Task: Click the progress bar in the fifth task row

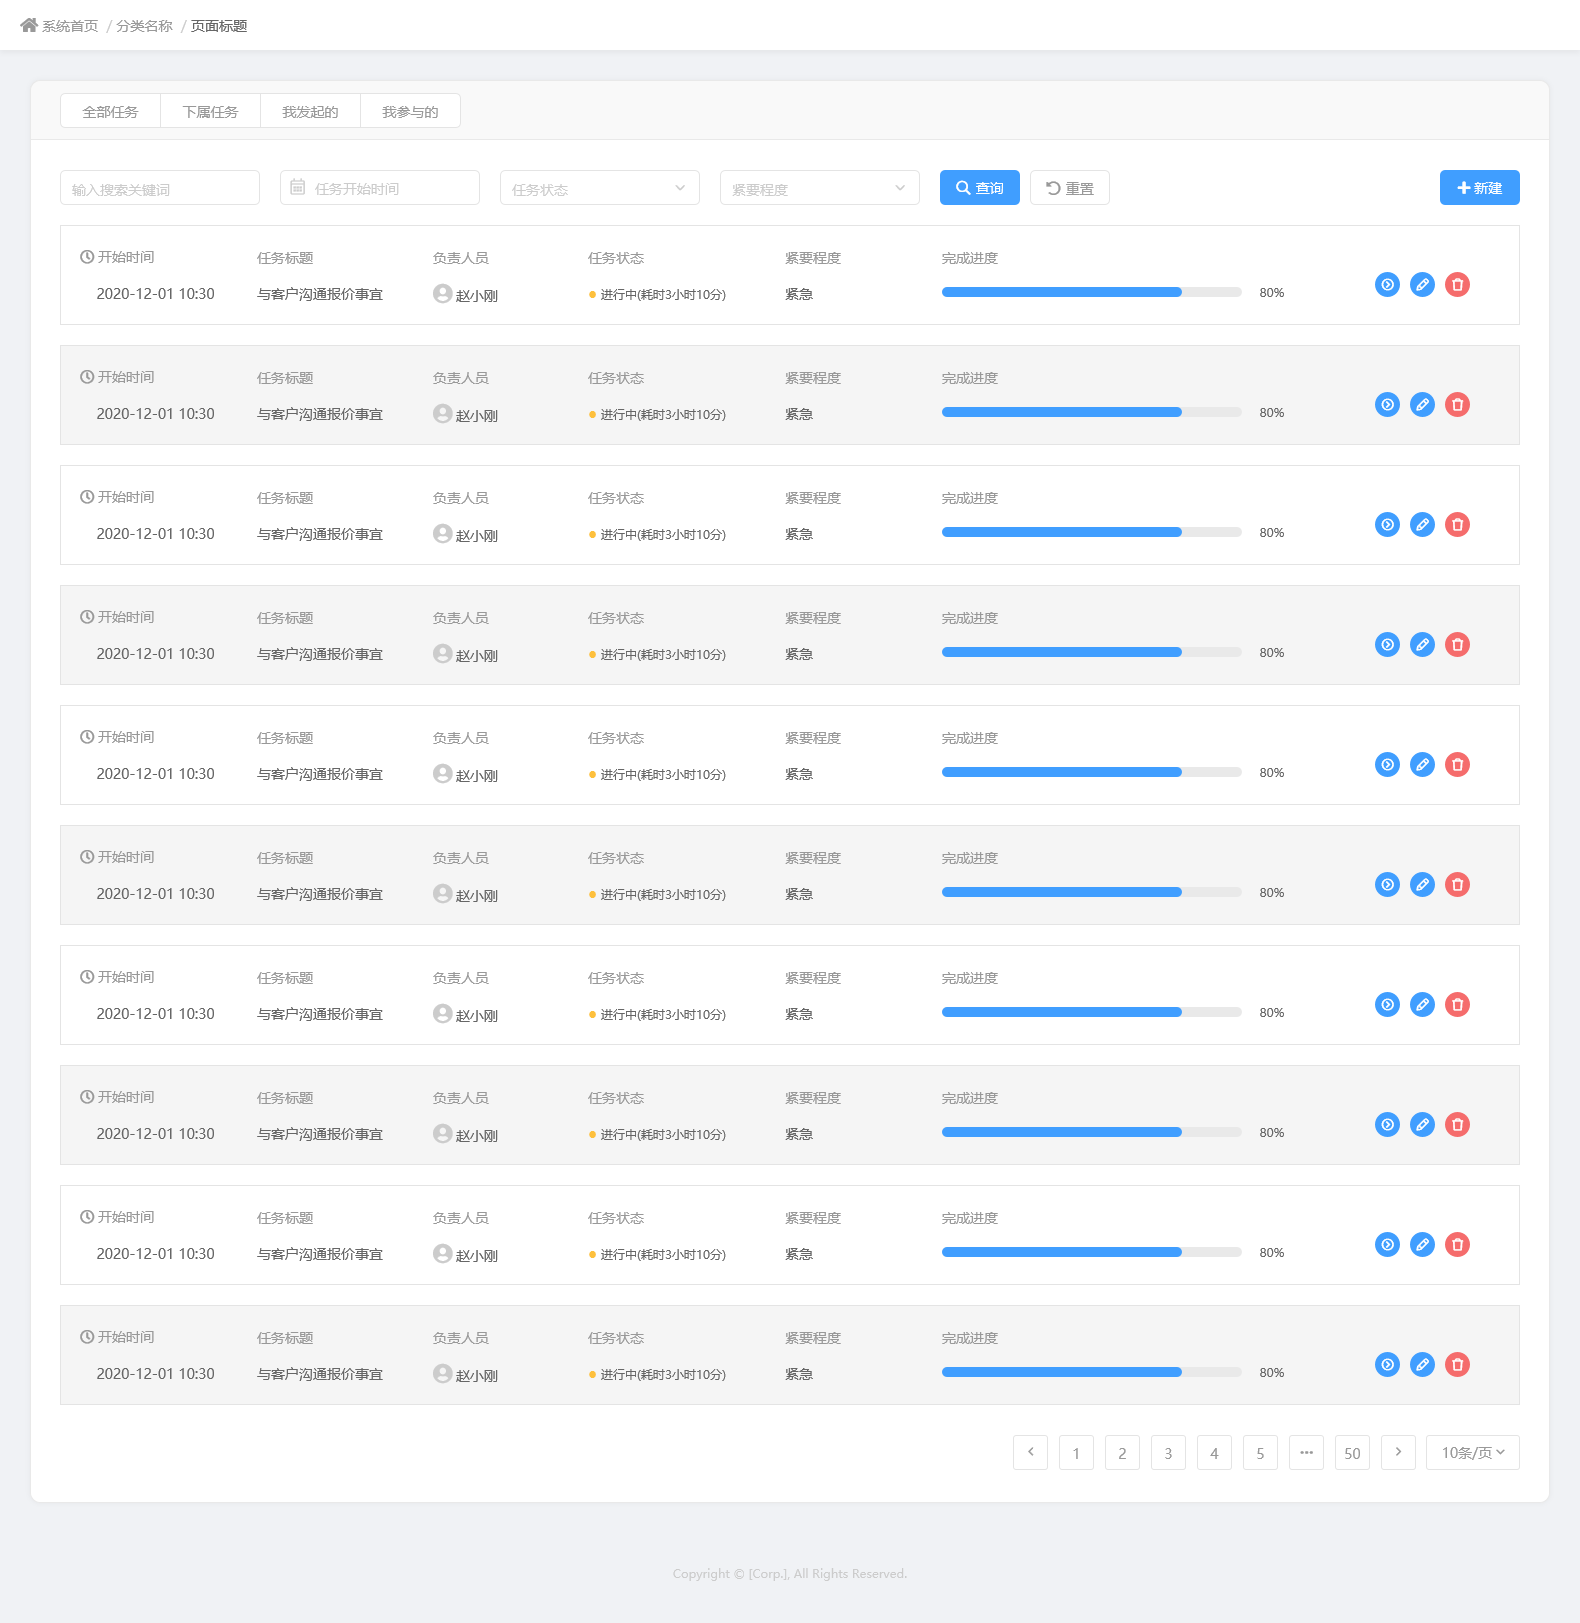Action: [x=1092, y=772]
